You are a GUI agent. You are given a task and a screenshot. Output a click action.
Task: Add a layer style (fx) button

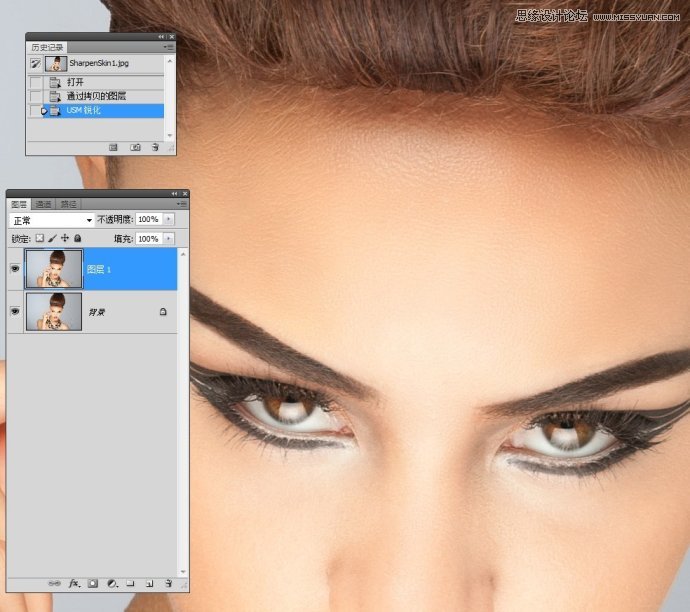coord(74,583)
